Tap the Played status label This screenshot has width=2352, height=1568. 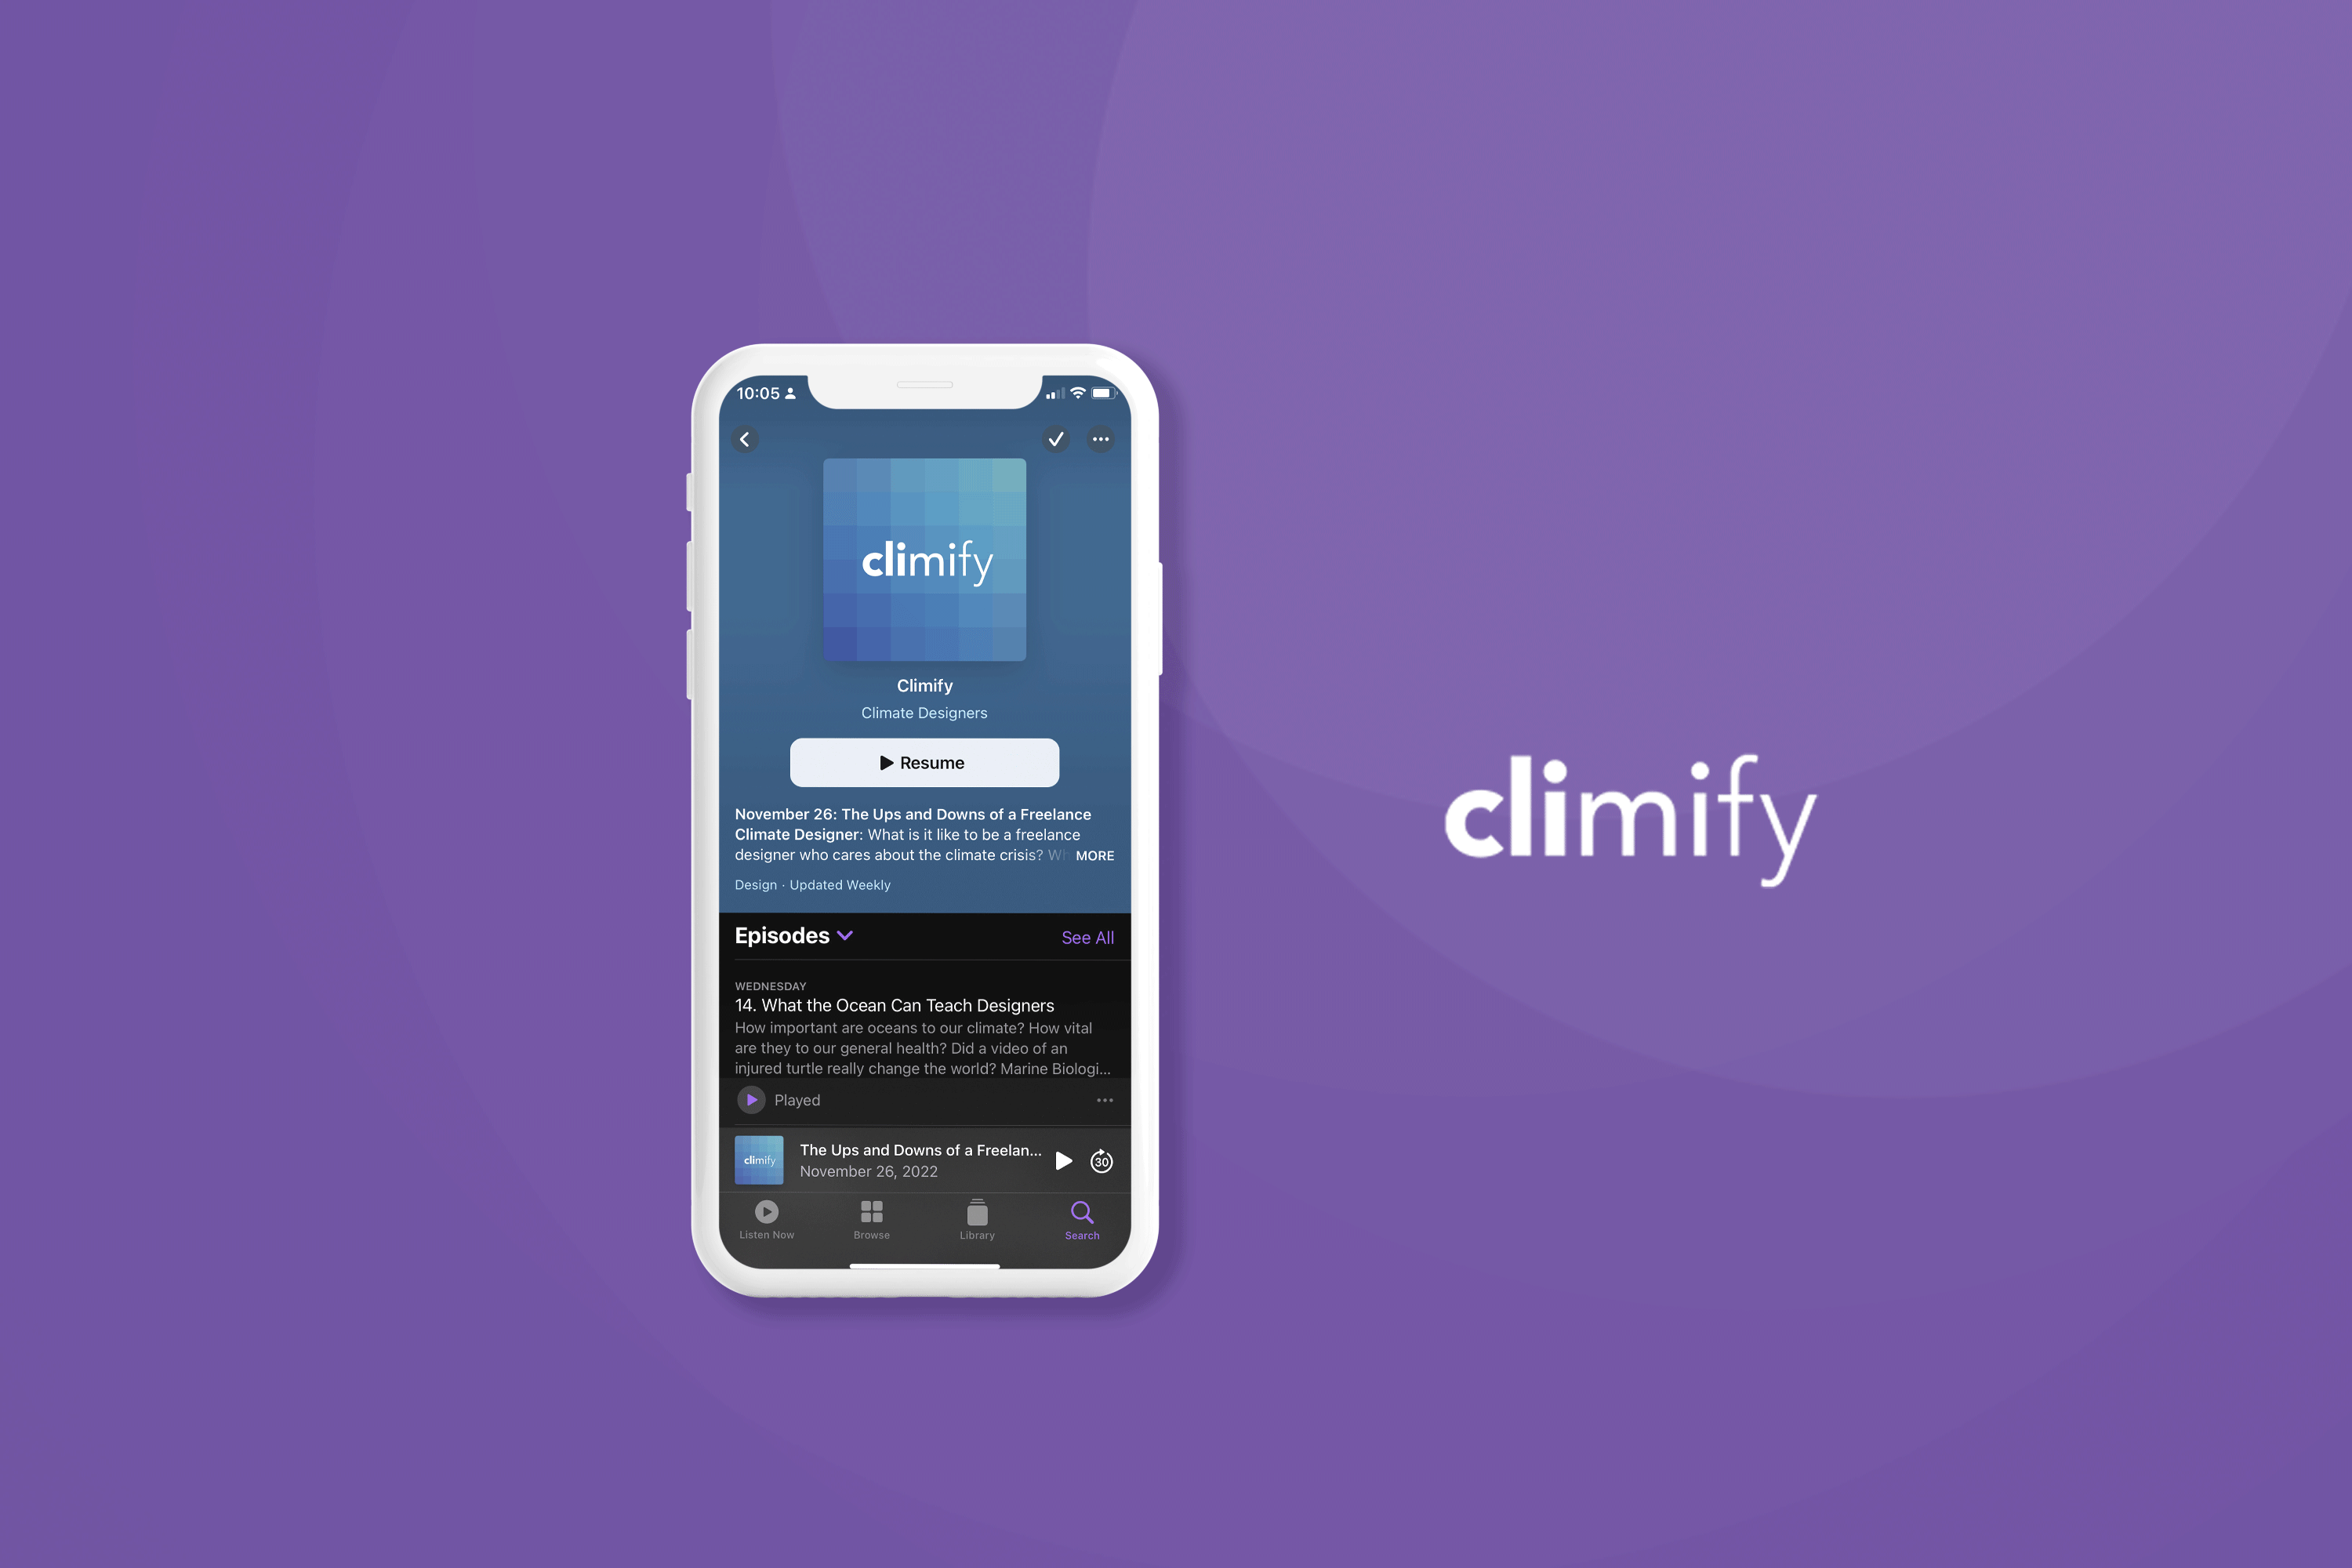[x=797, y=1099]
